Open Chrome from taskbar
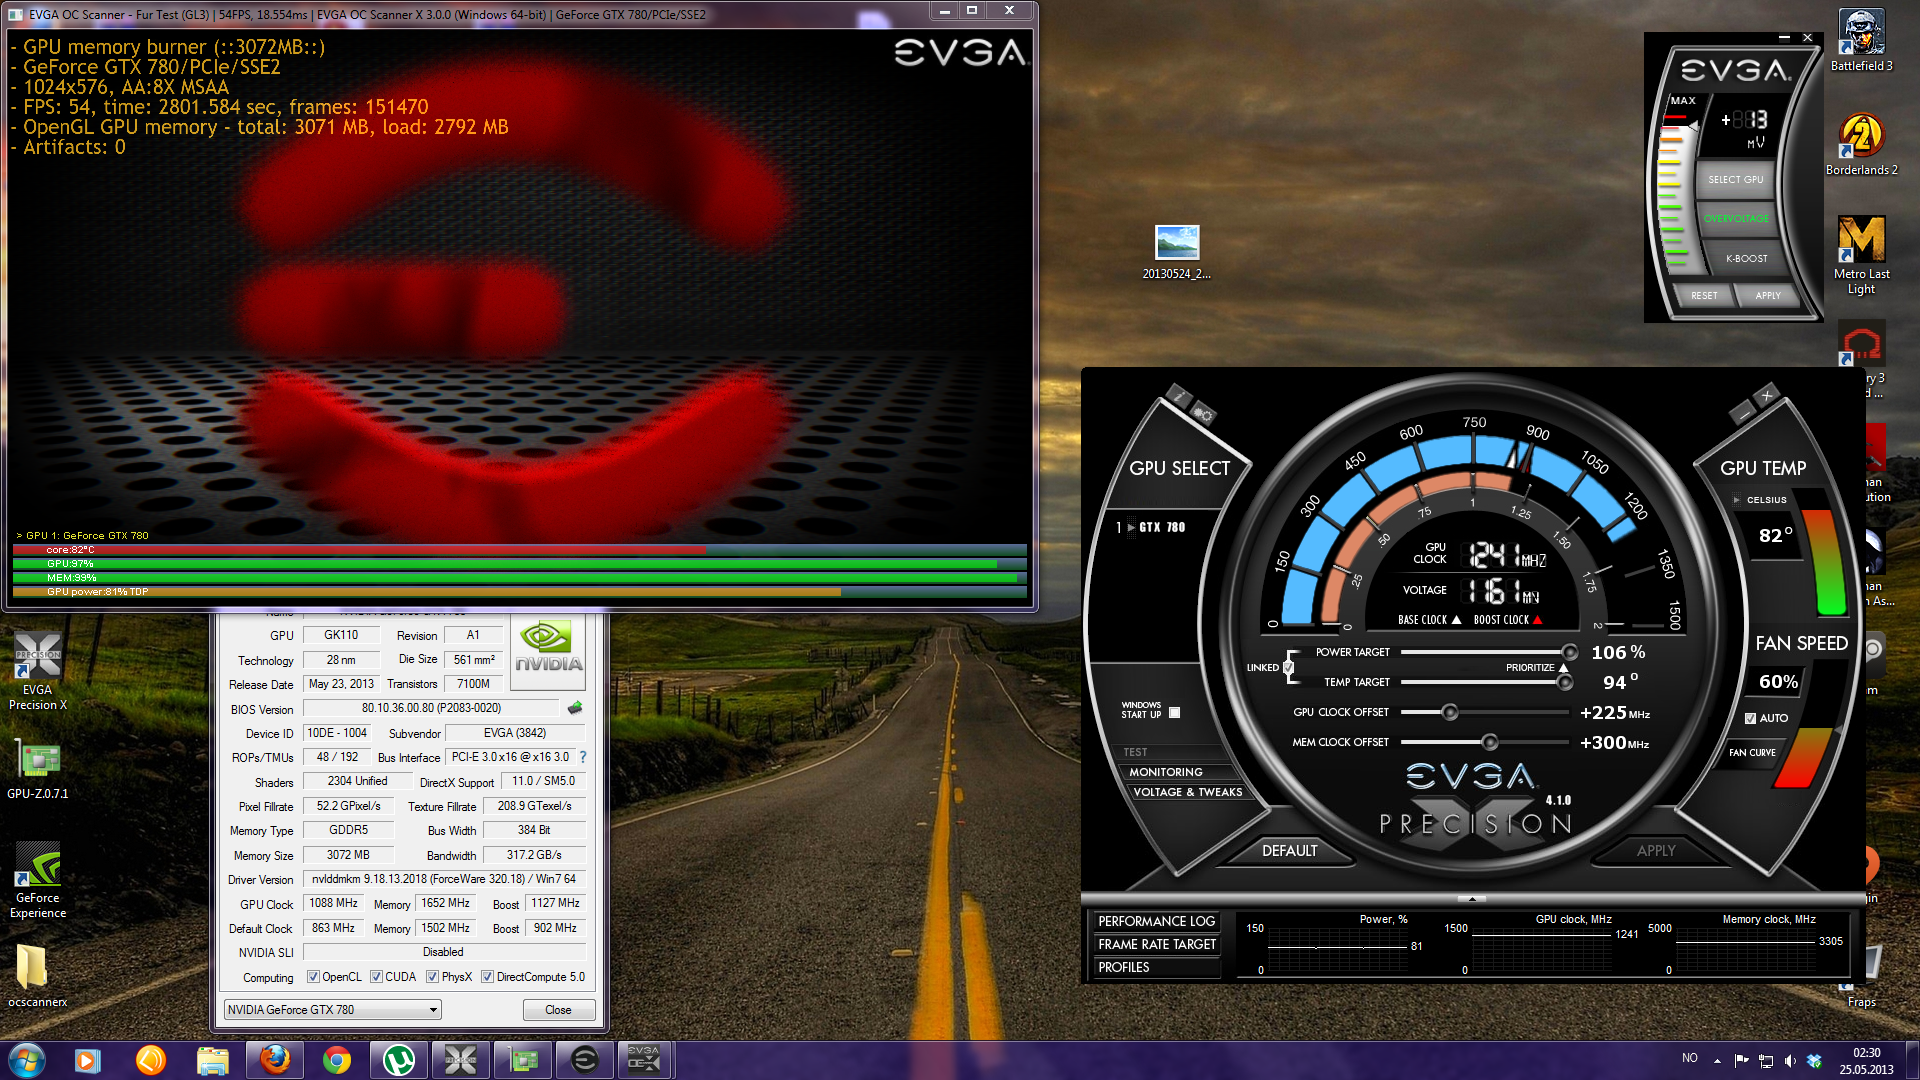 pos(337,1060)
